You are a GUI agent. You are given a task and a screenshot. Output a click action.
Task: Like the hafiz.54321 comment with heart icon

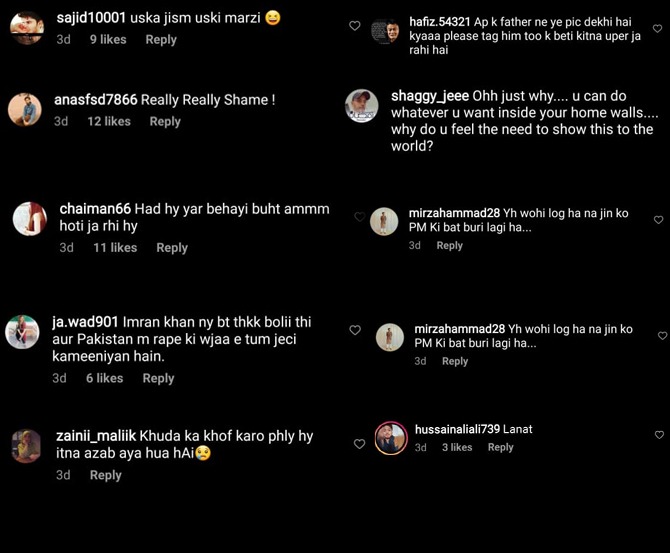354,26
